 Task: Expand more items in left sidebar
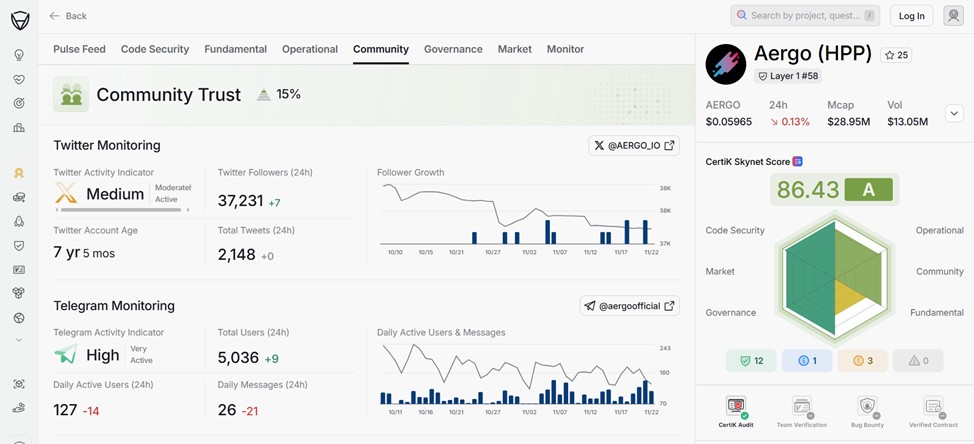tap(19, 341)
